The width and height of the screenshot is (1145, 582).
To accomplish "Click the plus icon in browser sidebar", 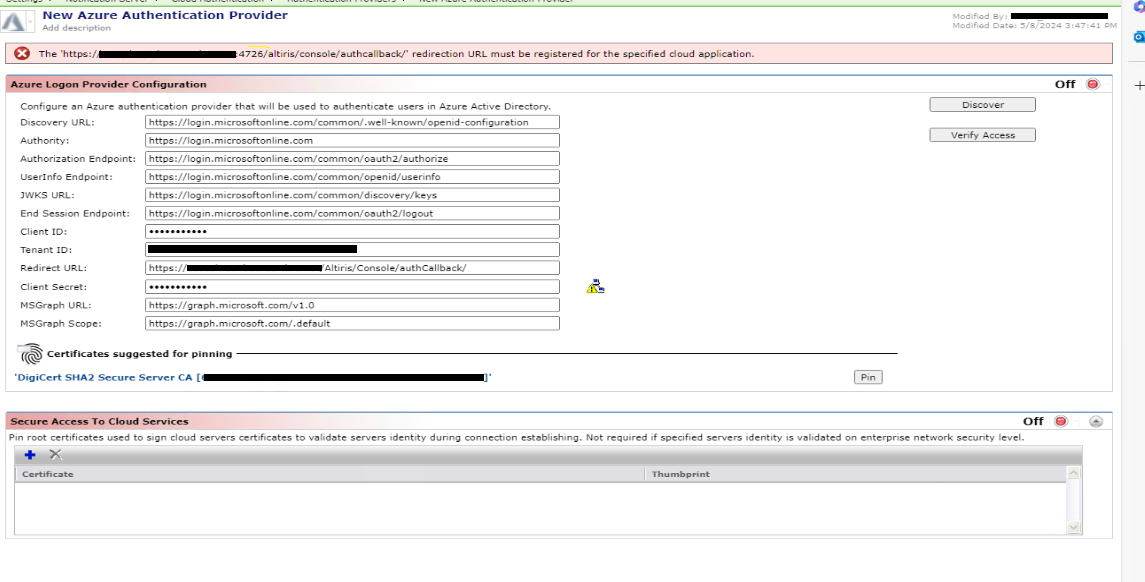I will coord(1138,85).
